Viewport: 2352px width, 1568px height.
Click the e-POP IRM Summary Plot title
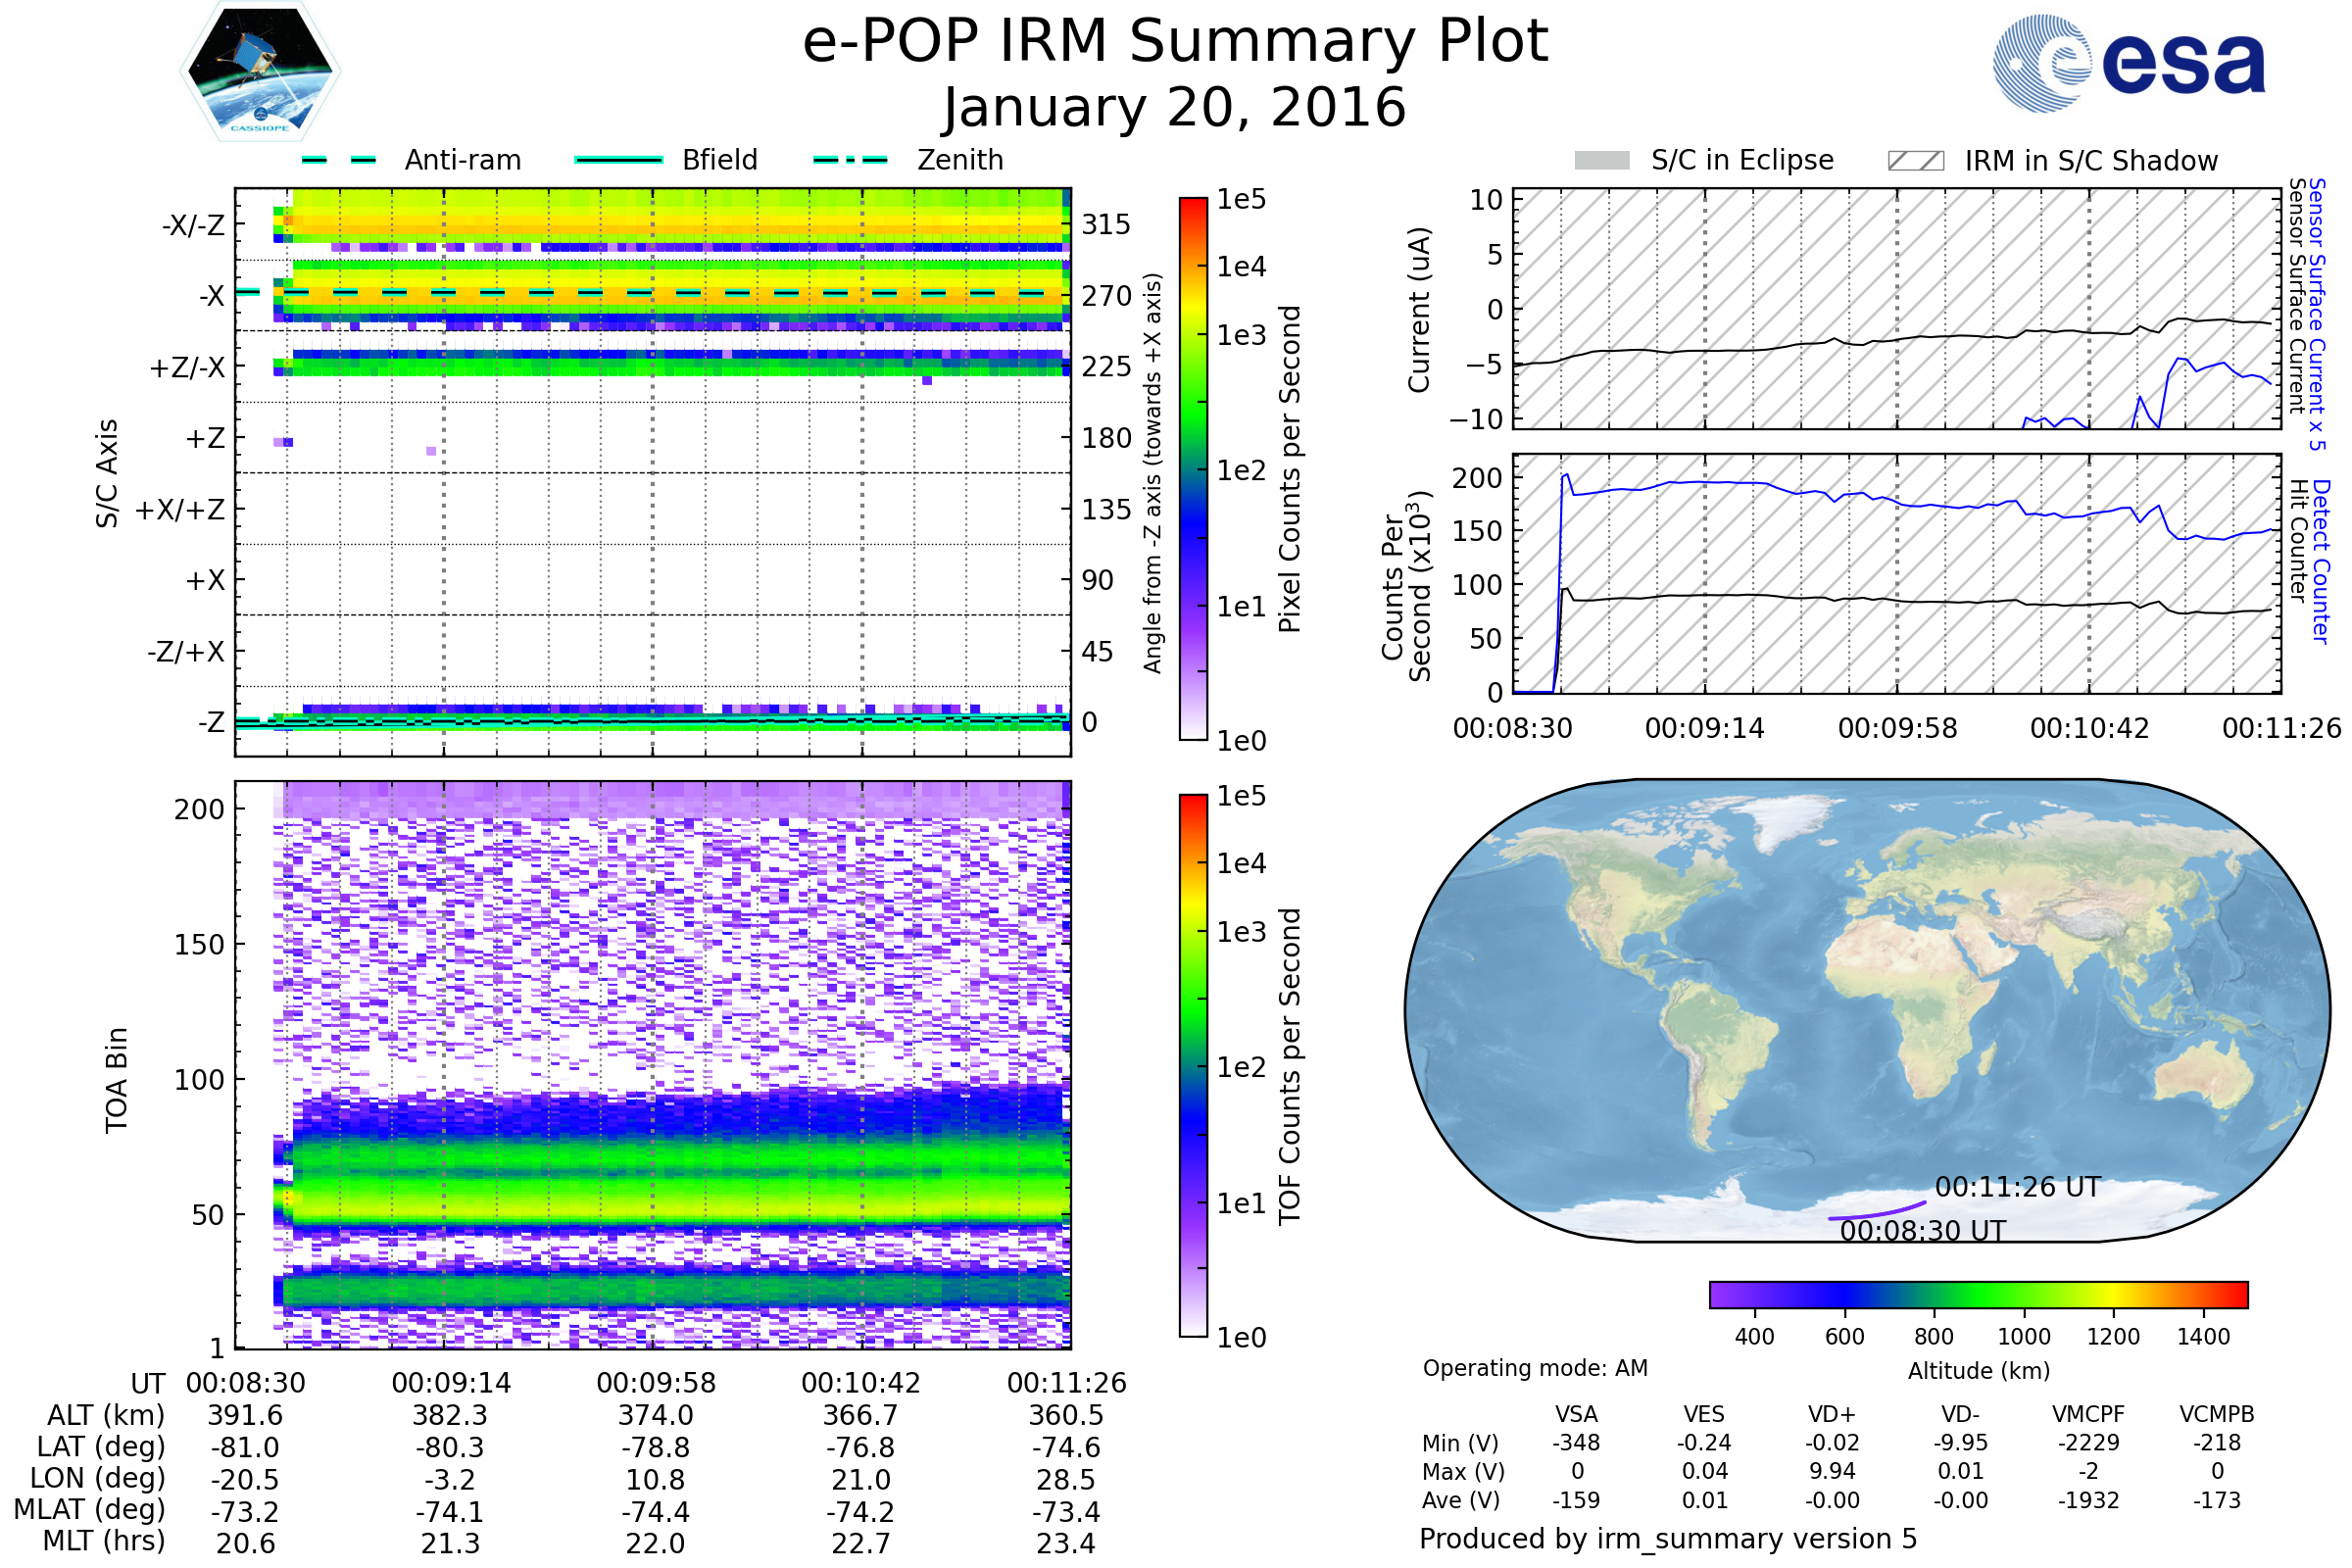click(x=1175, y=42)
